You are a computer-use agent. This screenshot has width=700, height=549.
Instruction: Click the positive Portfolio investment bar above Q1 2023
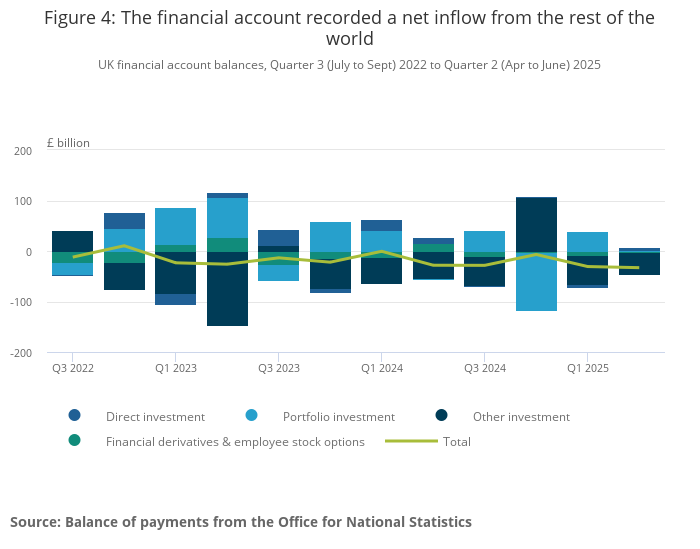point(175,226)
